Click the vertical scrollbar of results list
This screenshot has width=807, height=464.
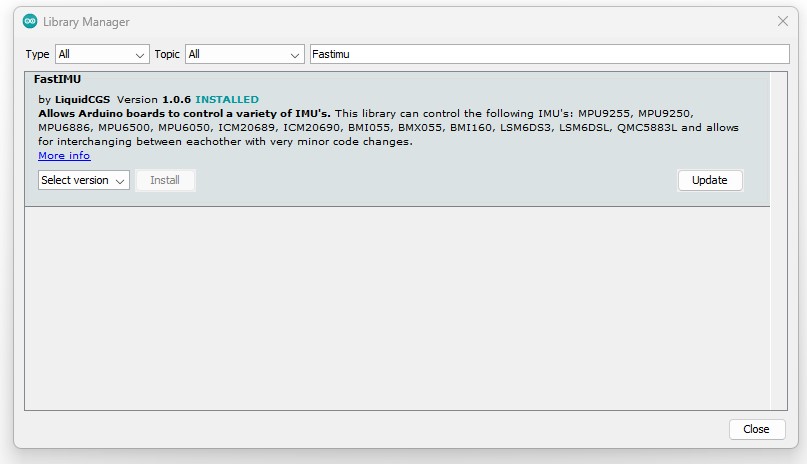pos(778,241)
